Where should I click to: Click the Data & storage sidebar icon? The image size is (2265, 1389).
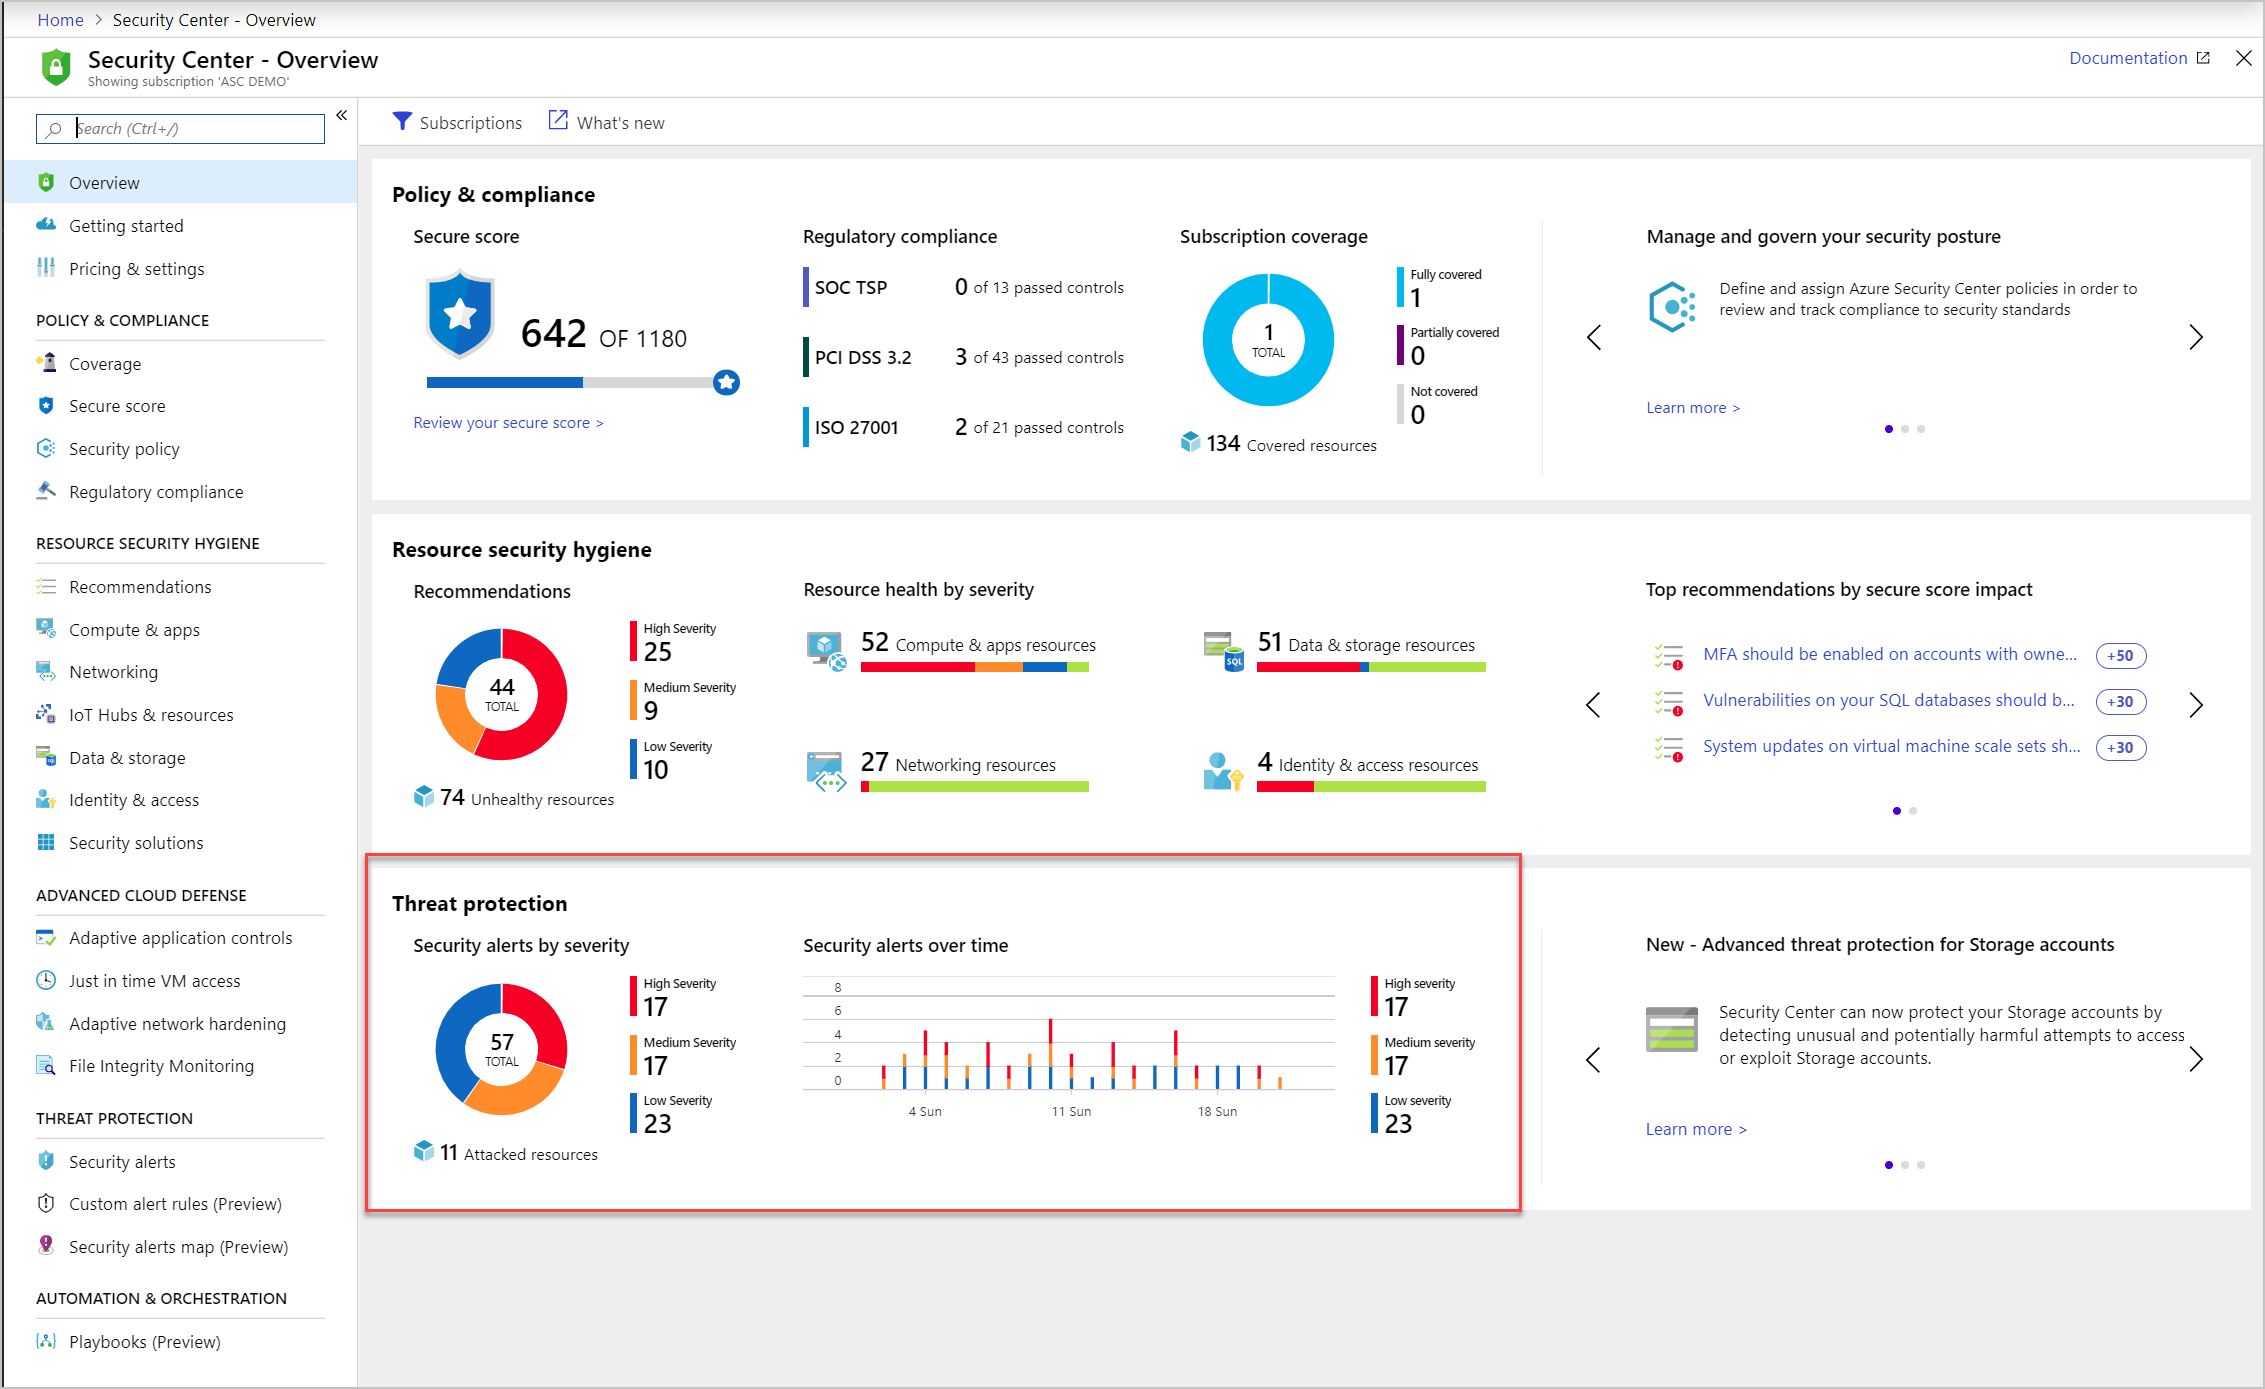click(46, 756)
